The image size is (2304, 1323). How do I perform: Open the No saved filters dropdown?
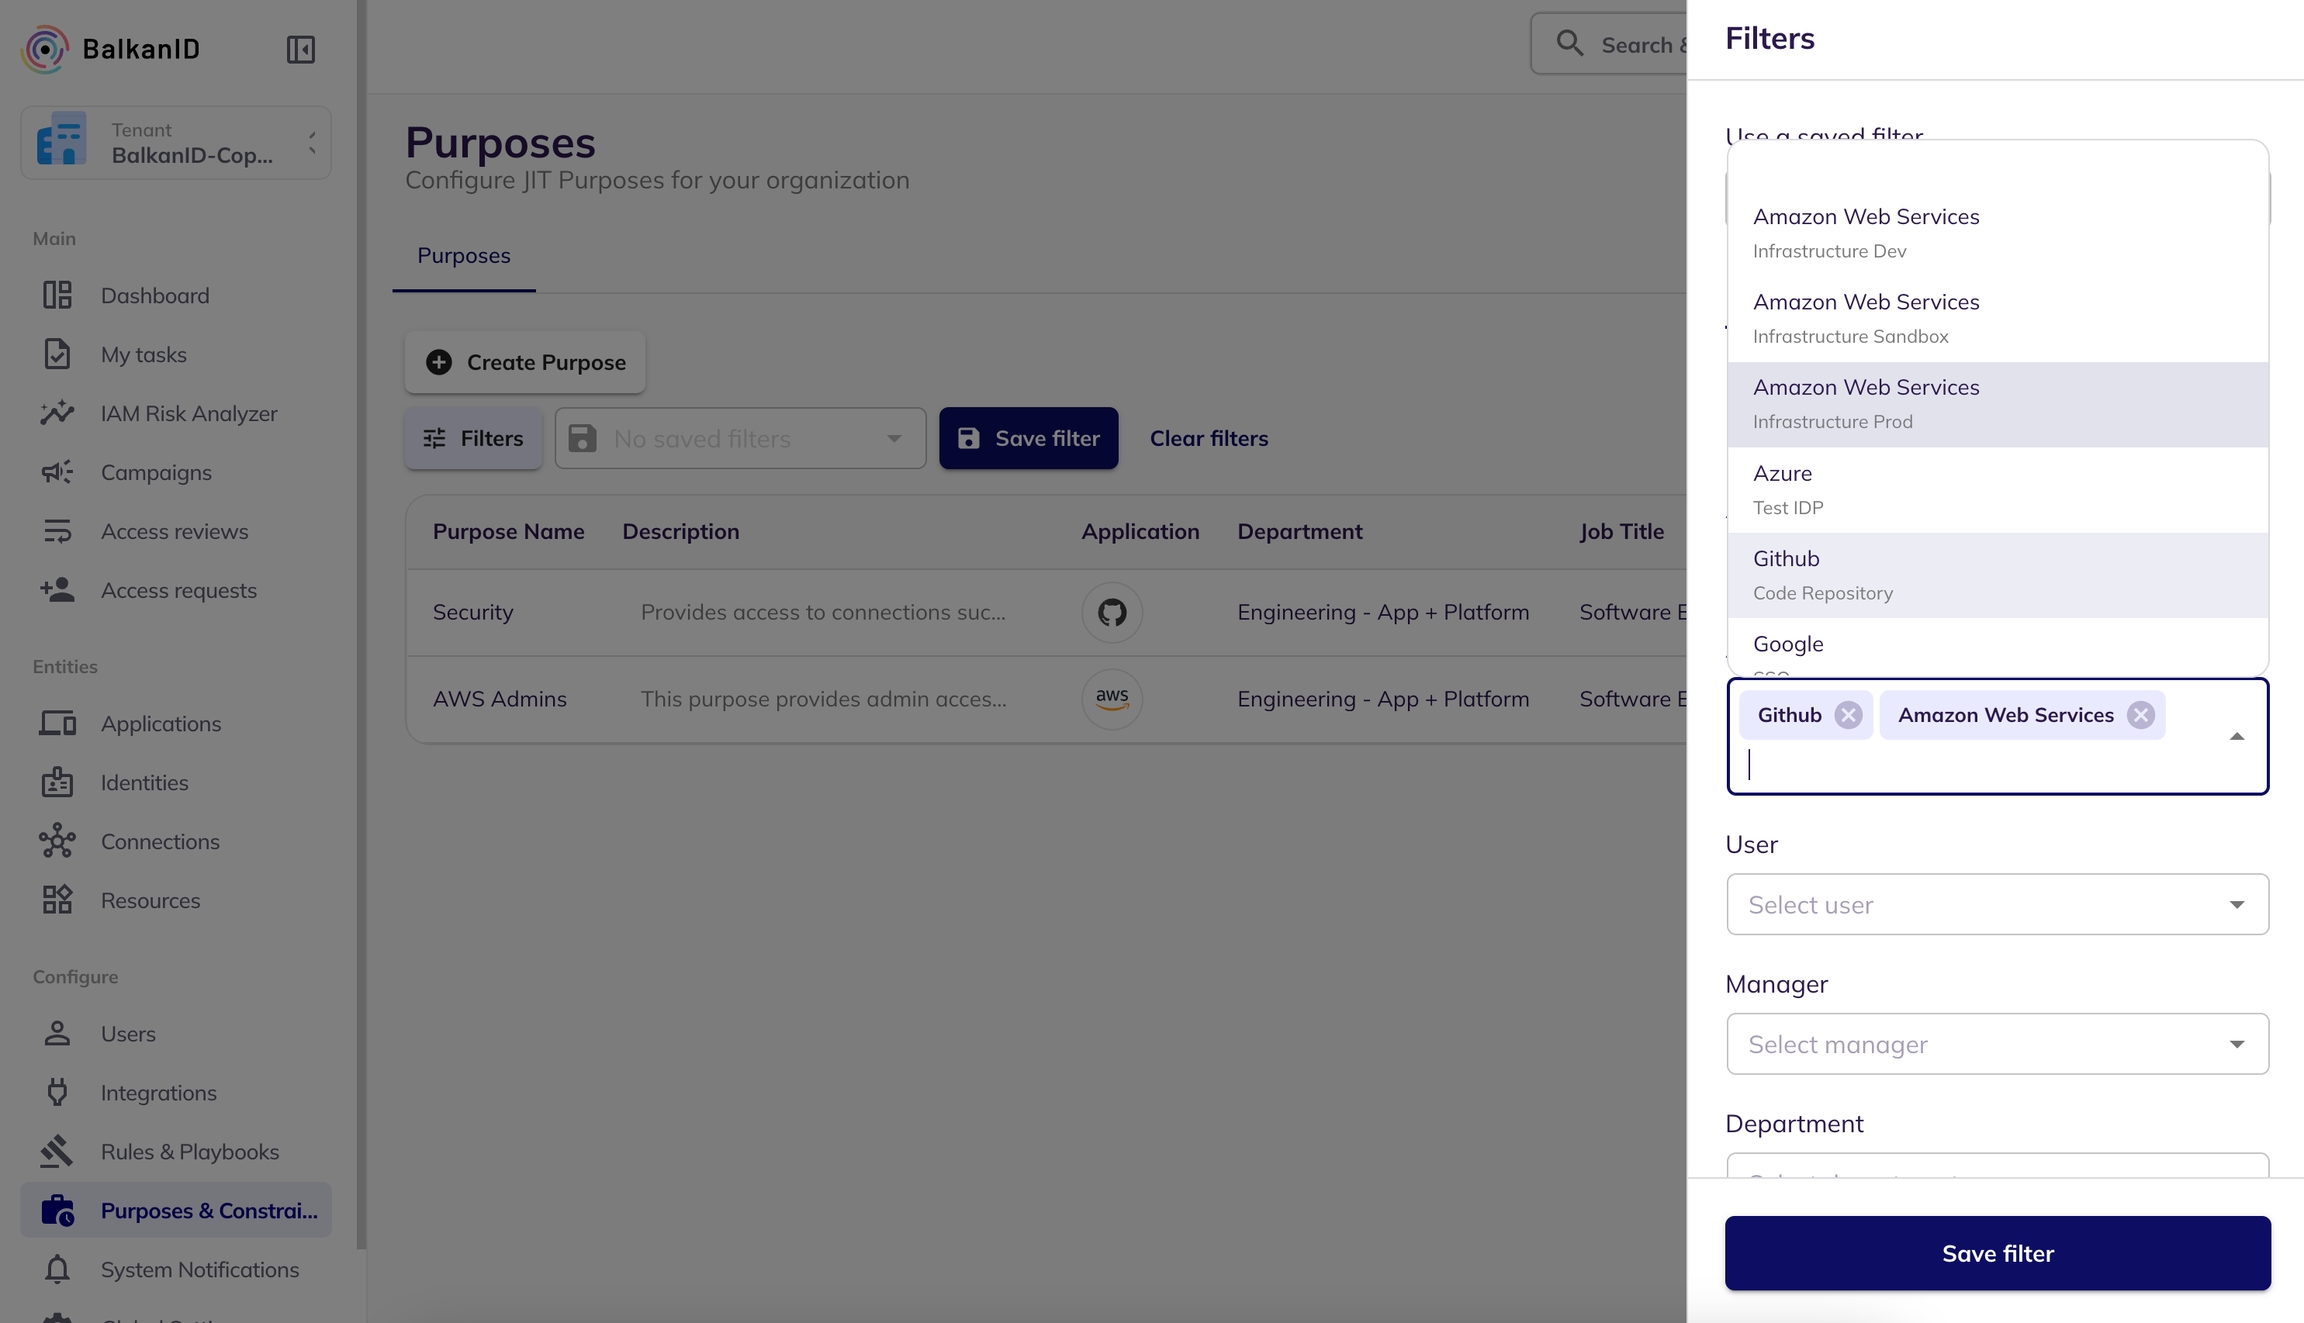point(740,438)
